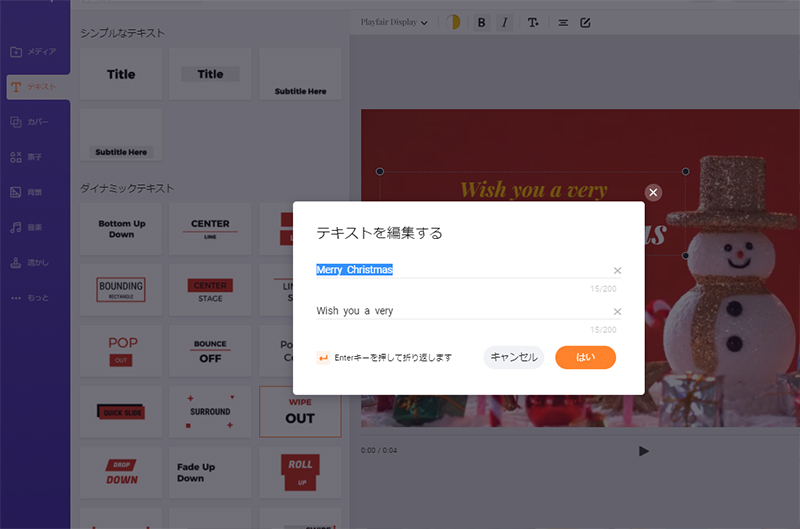The height and width of the screenshot is (529, 800).
Task: Open the music sidebar section
Action: point(35,228)
